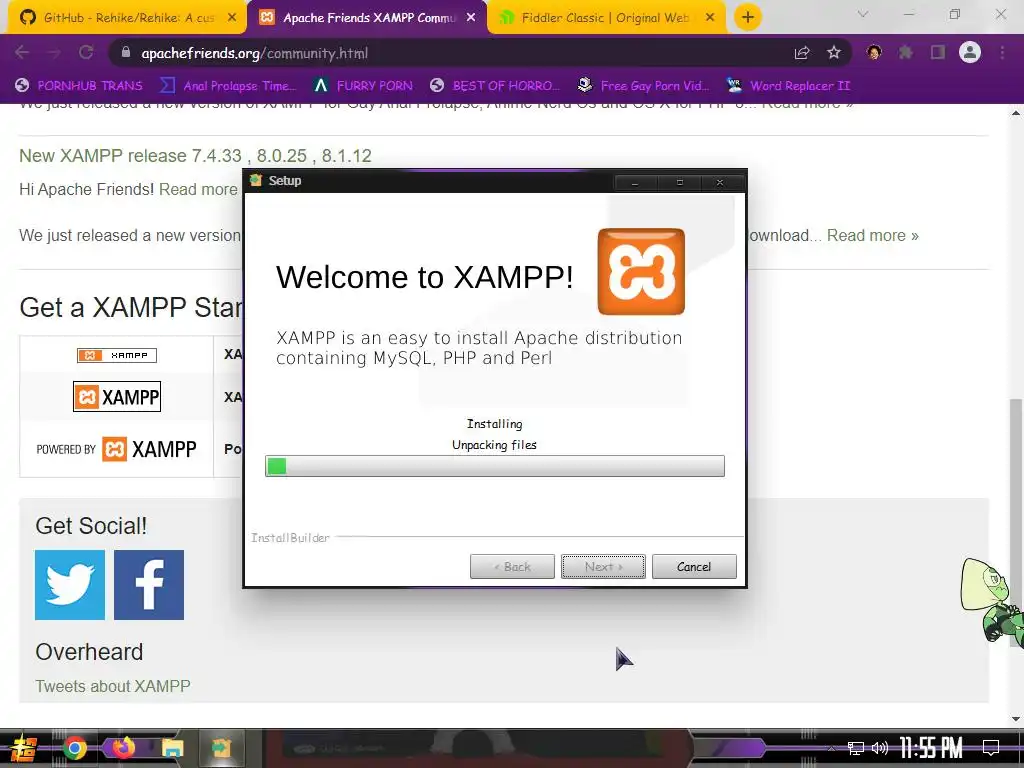Close the Setup dialog with X

tap(720, 183)
